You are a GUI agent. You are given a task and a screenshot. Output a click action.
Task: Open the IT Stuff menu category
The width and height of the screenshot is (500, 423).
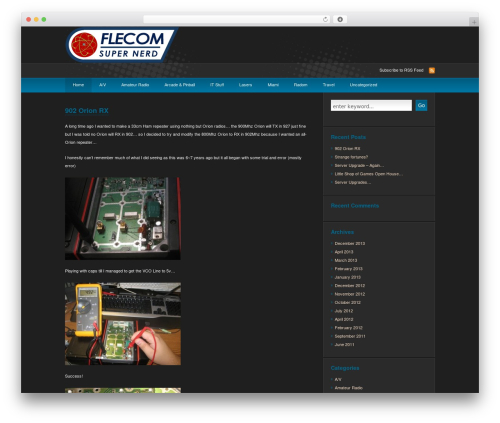(217, 85)
